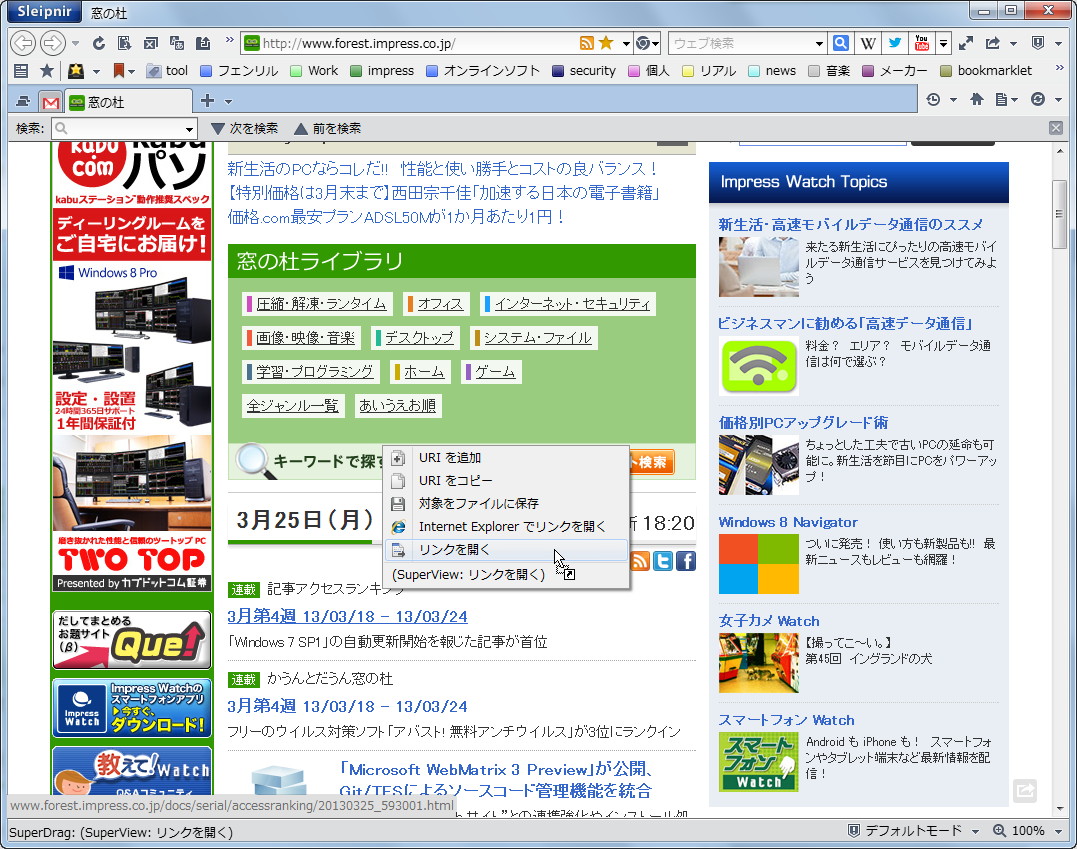Open the 'デスクトップ' library link

tap(419, 337)
